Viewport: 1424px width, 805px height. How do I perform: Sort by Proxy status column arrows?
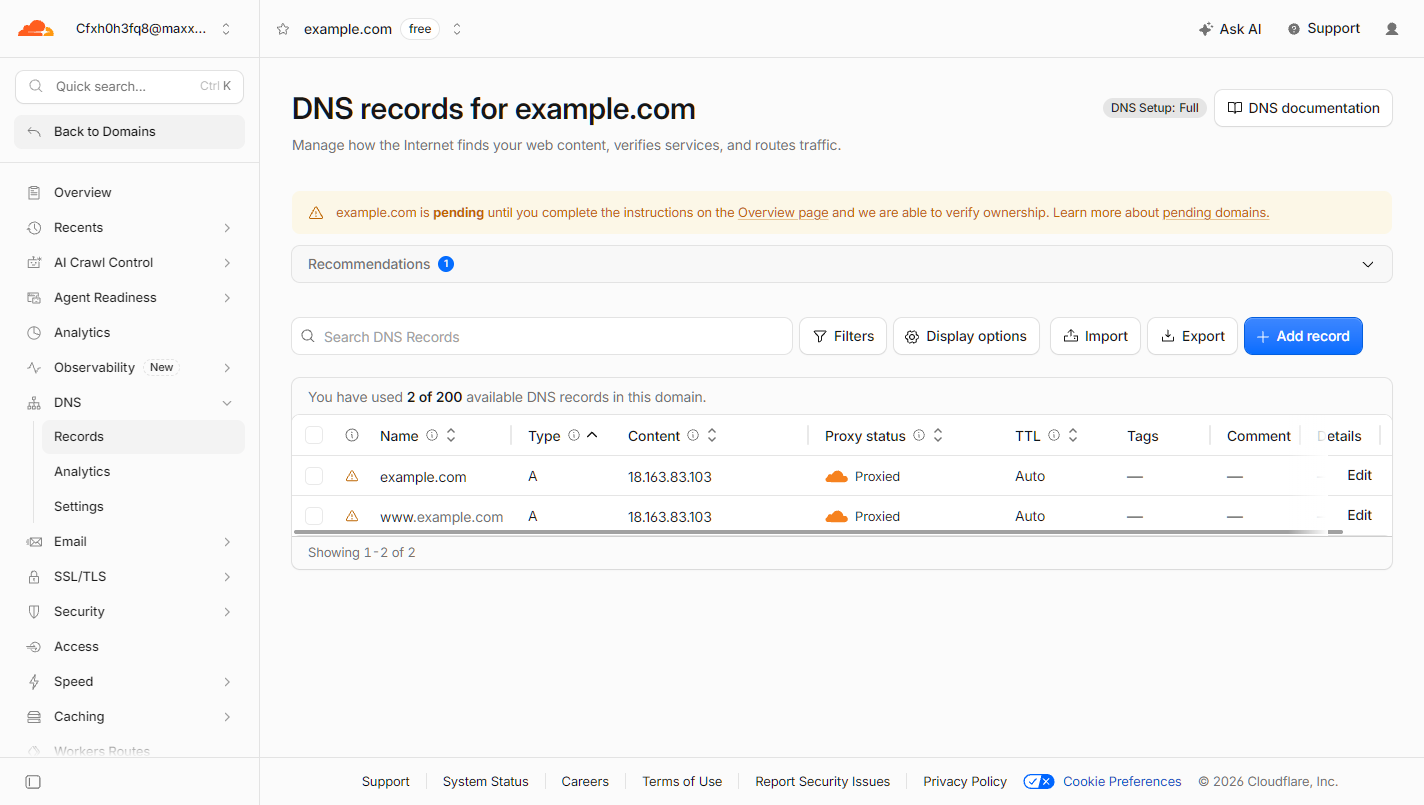coord(938,435)
